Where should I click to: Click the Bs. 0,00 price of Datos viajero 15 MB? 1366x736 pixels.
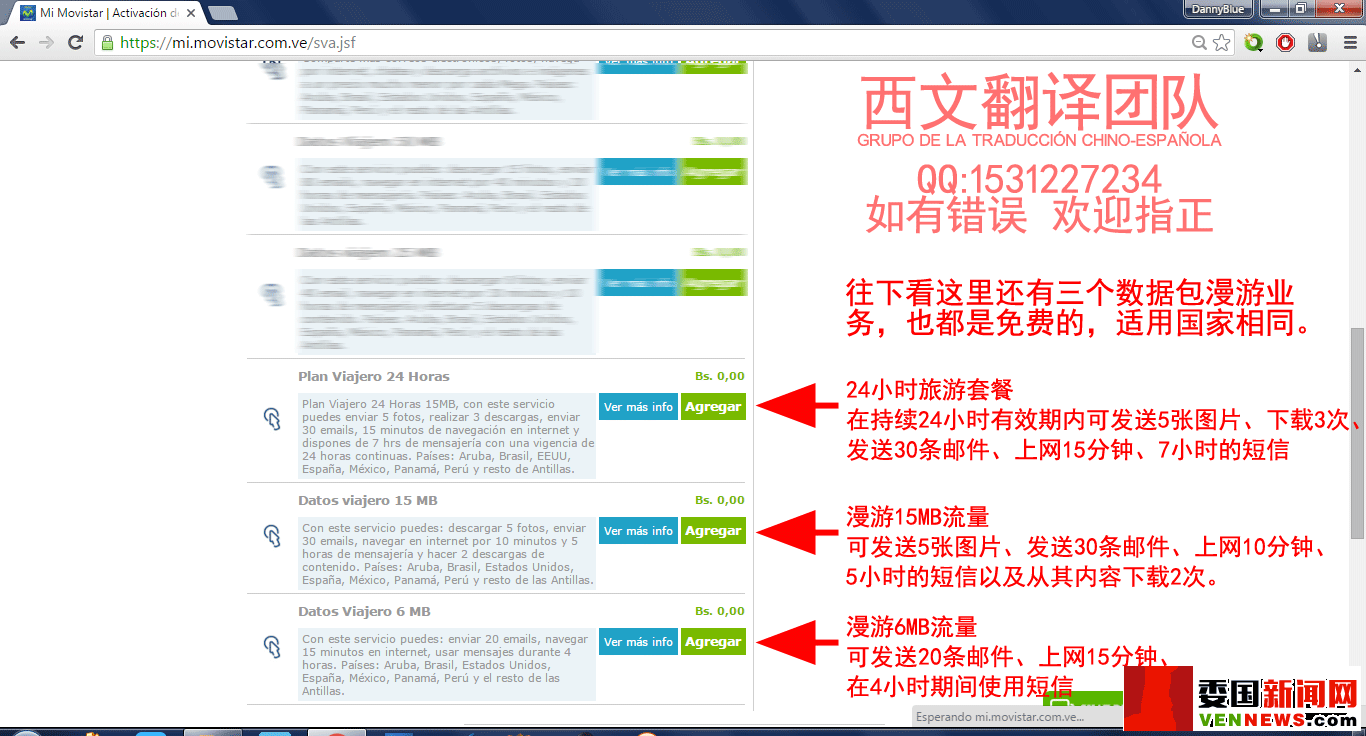(720, 501)
